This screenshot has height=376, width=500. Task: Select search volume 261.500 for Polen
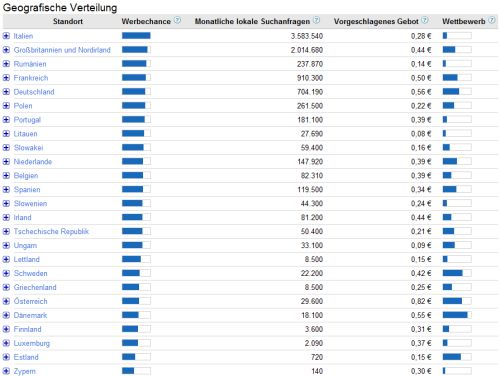[310, 106]
